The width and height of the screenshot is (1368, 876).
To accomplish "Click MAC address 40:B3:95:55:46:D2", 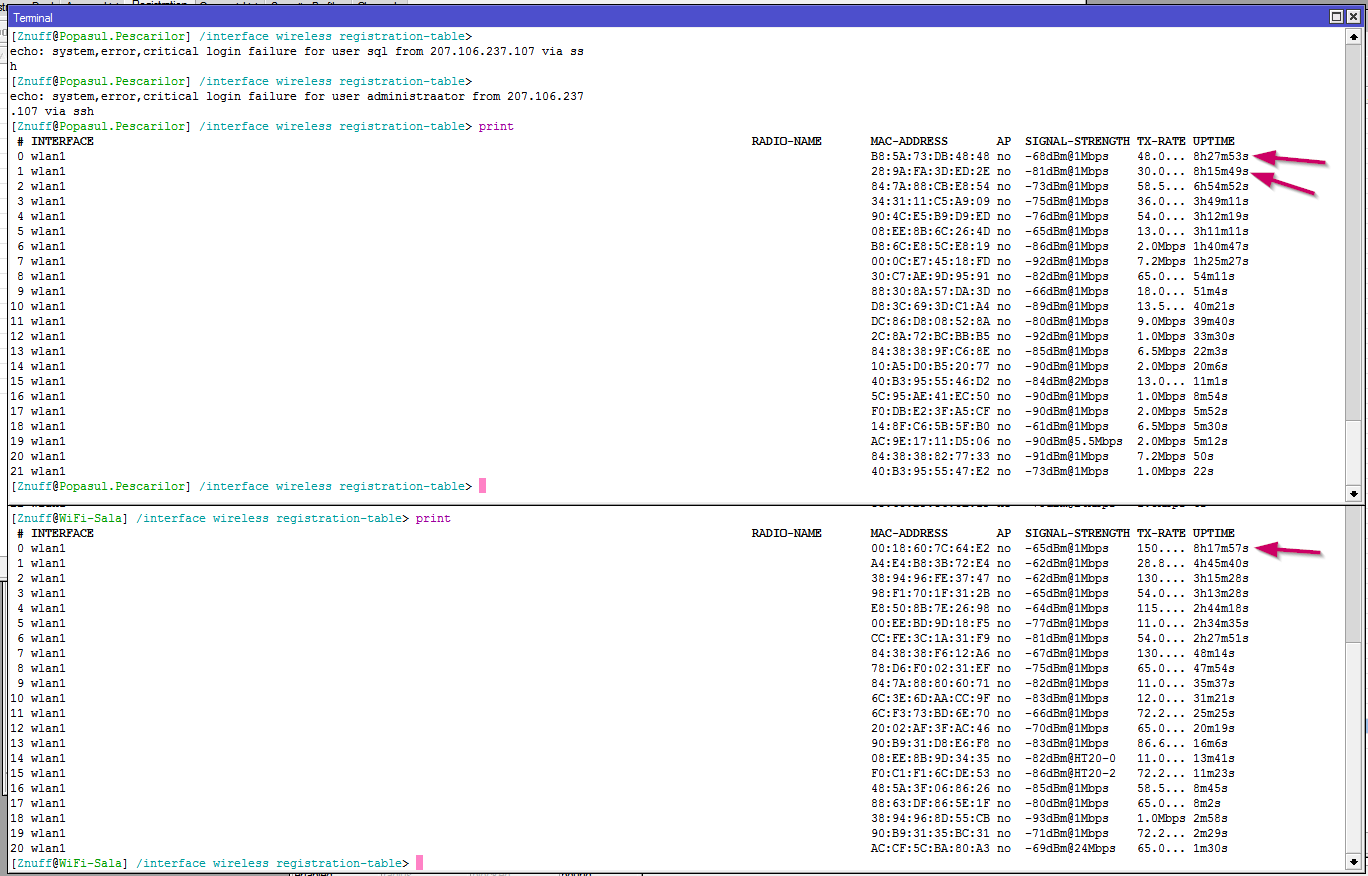I will click(x=930, y=381).
